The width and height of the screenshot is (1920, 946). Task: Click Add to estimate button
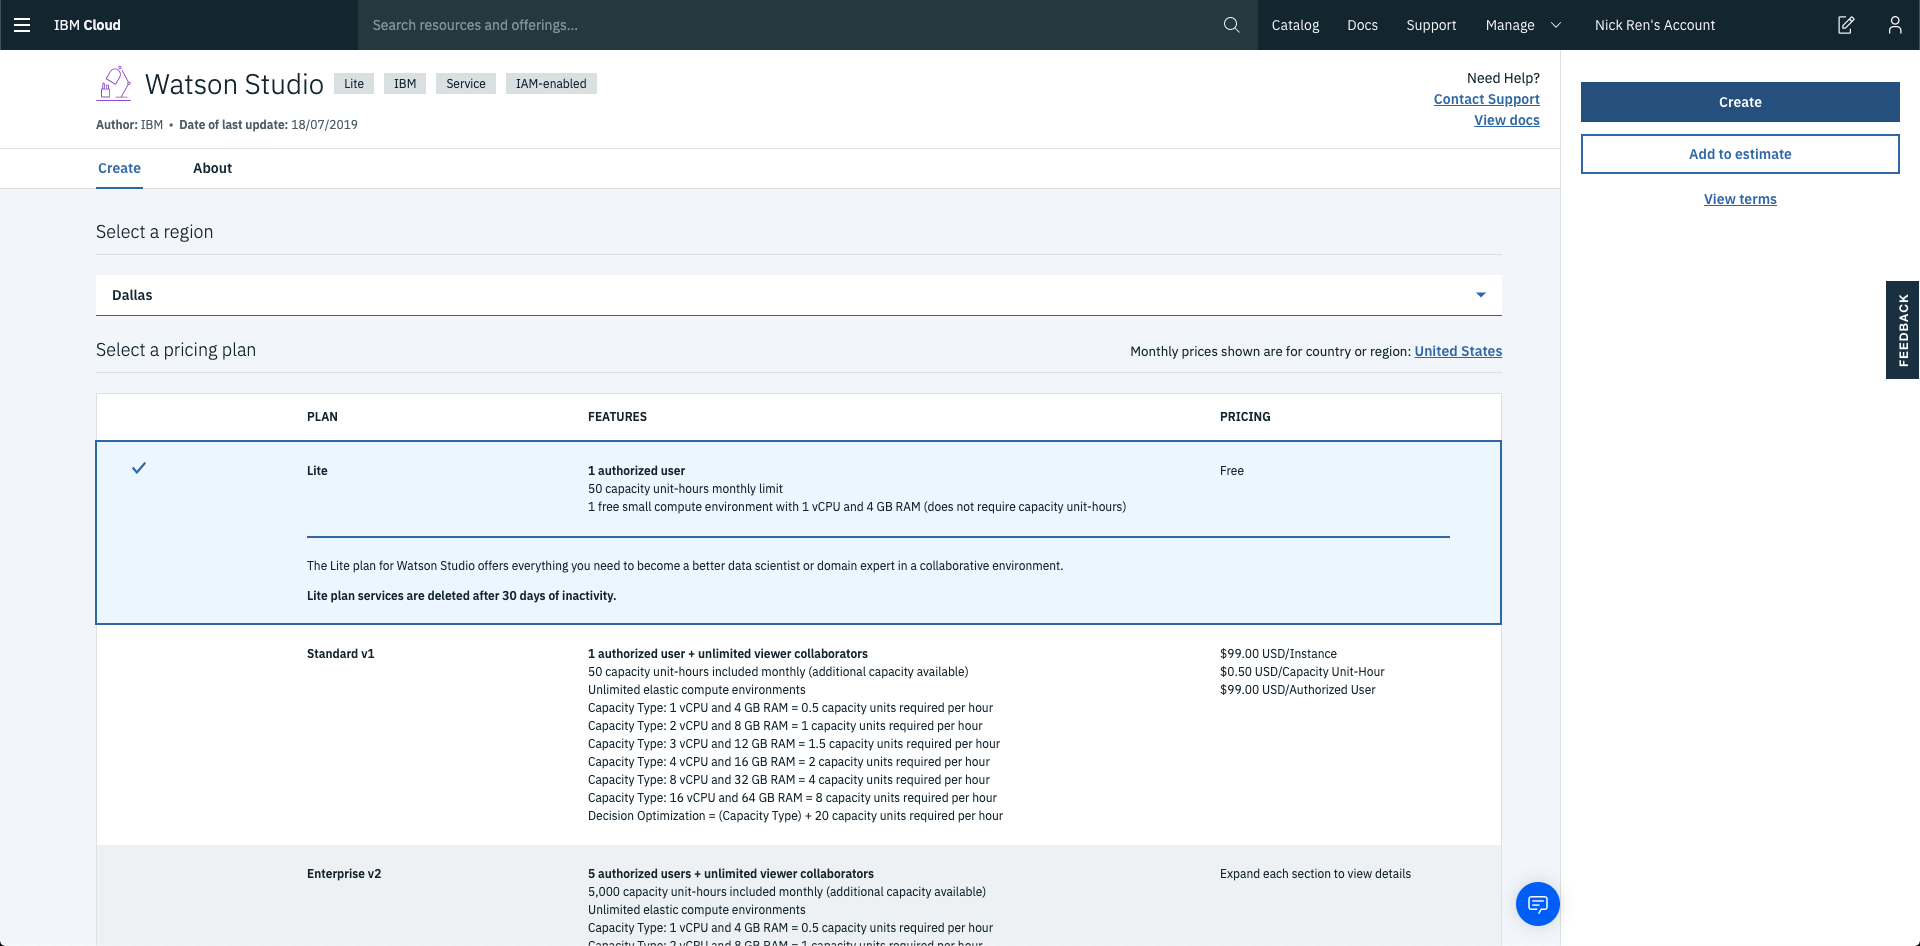click(x=1740, y=154)
